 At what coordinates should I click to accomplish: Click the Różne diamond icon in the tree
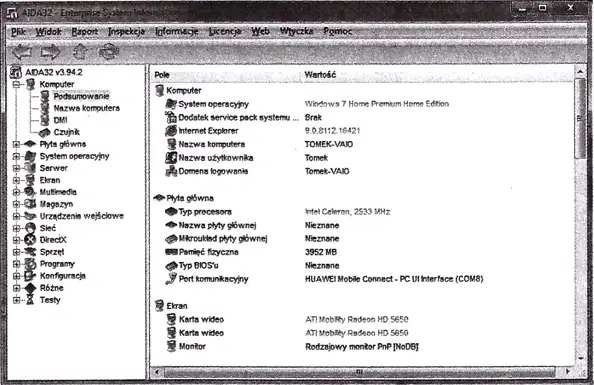coord(30,288)
